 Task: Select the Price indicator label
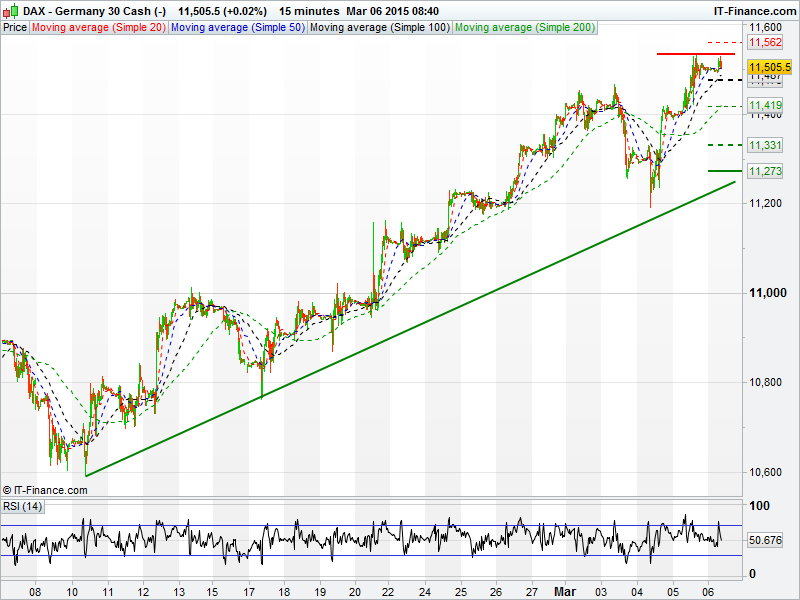pyautogui.click(x=15, y=28)
